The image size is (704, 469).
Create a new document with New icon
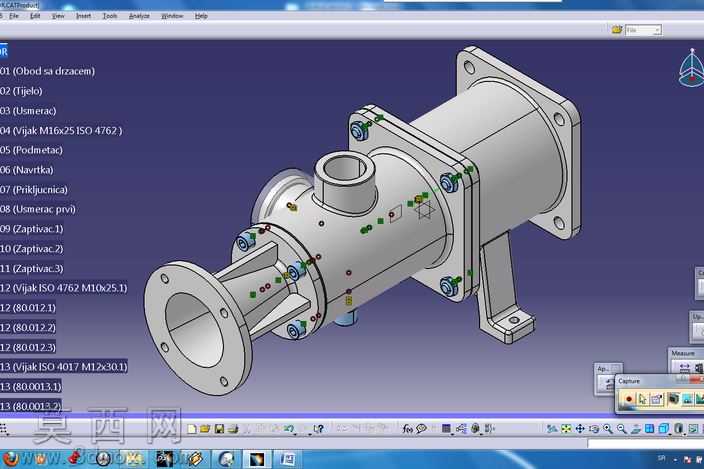coord(192,429)
